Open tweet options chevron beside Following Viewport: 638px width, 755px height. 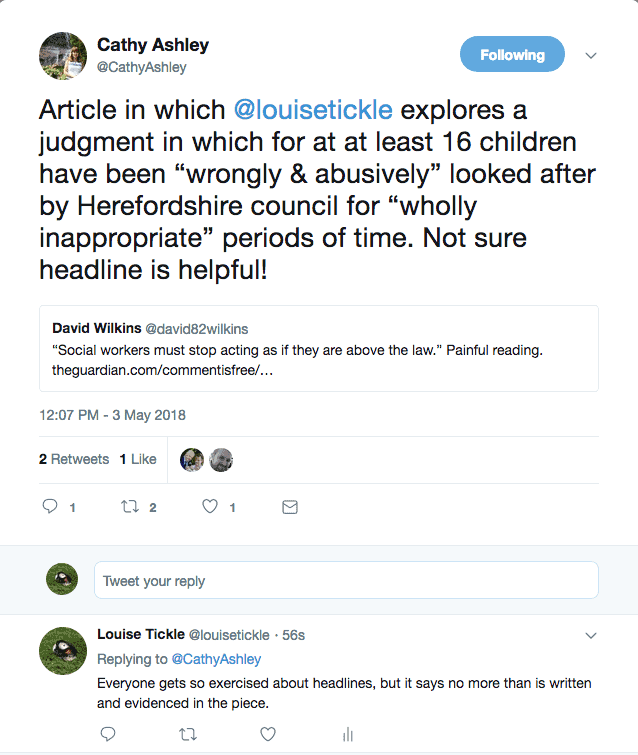(591, 55)
